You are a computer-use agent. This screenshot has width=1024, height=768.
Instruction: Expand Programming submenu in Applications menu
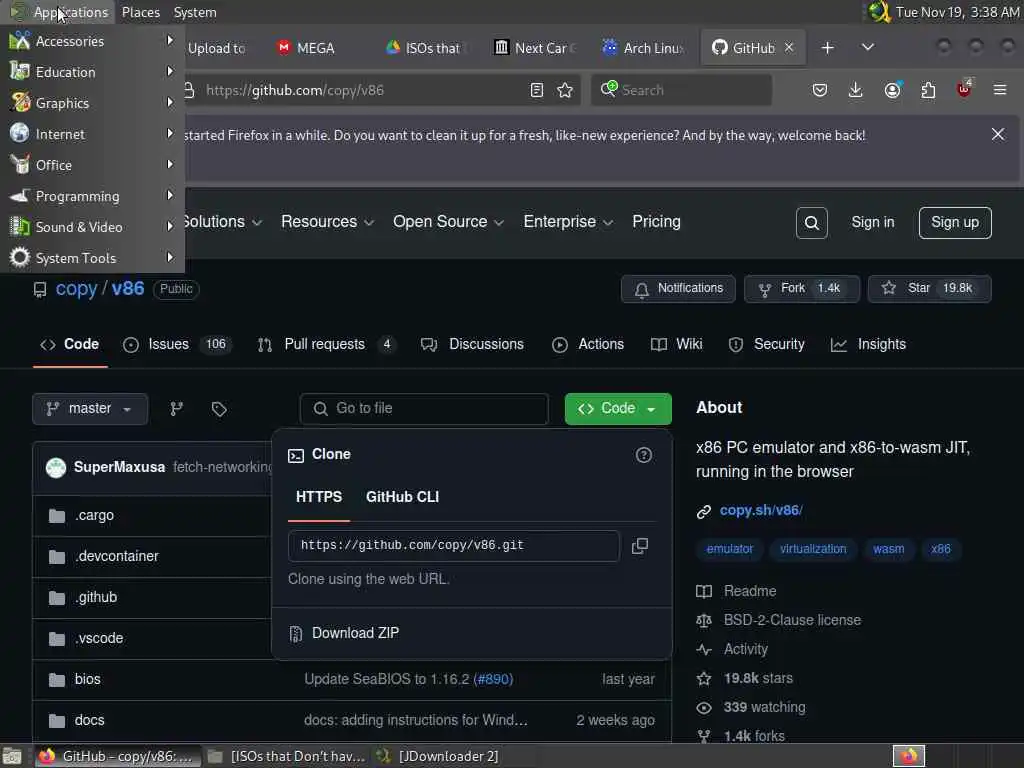[x=92, y=196]
